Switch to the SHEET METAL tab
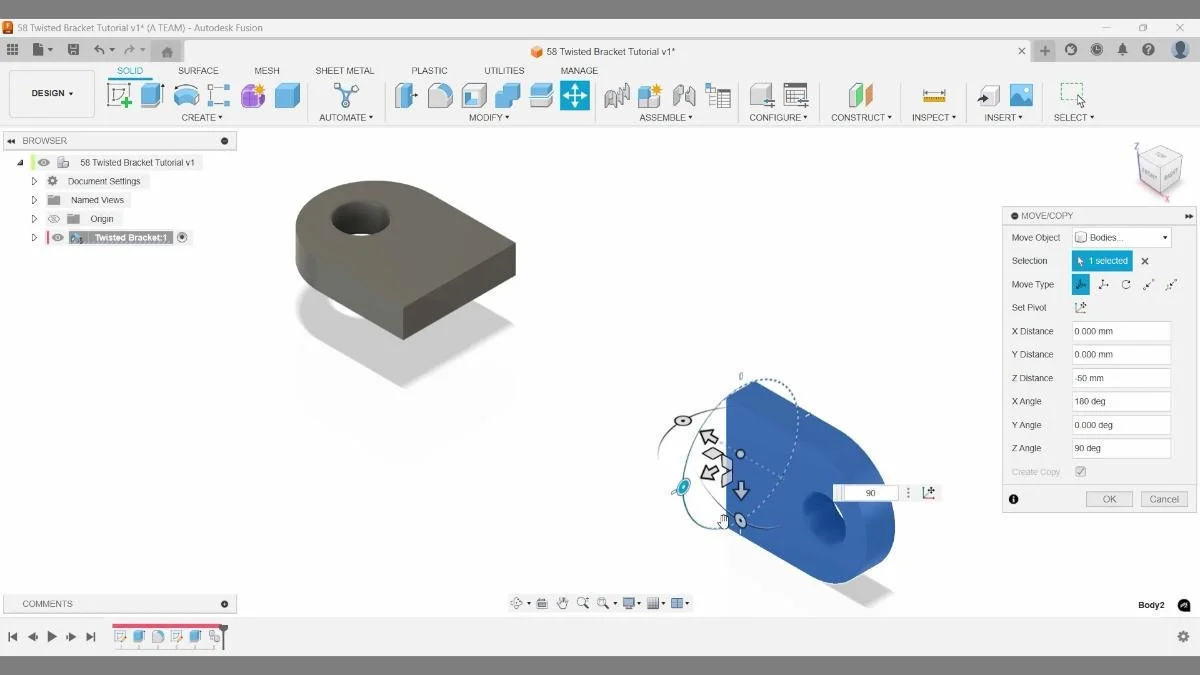The height and width of the screenshot is (675, 1200). (345, 71)
